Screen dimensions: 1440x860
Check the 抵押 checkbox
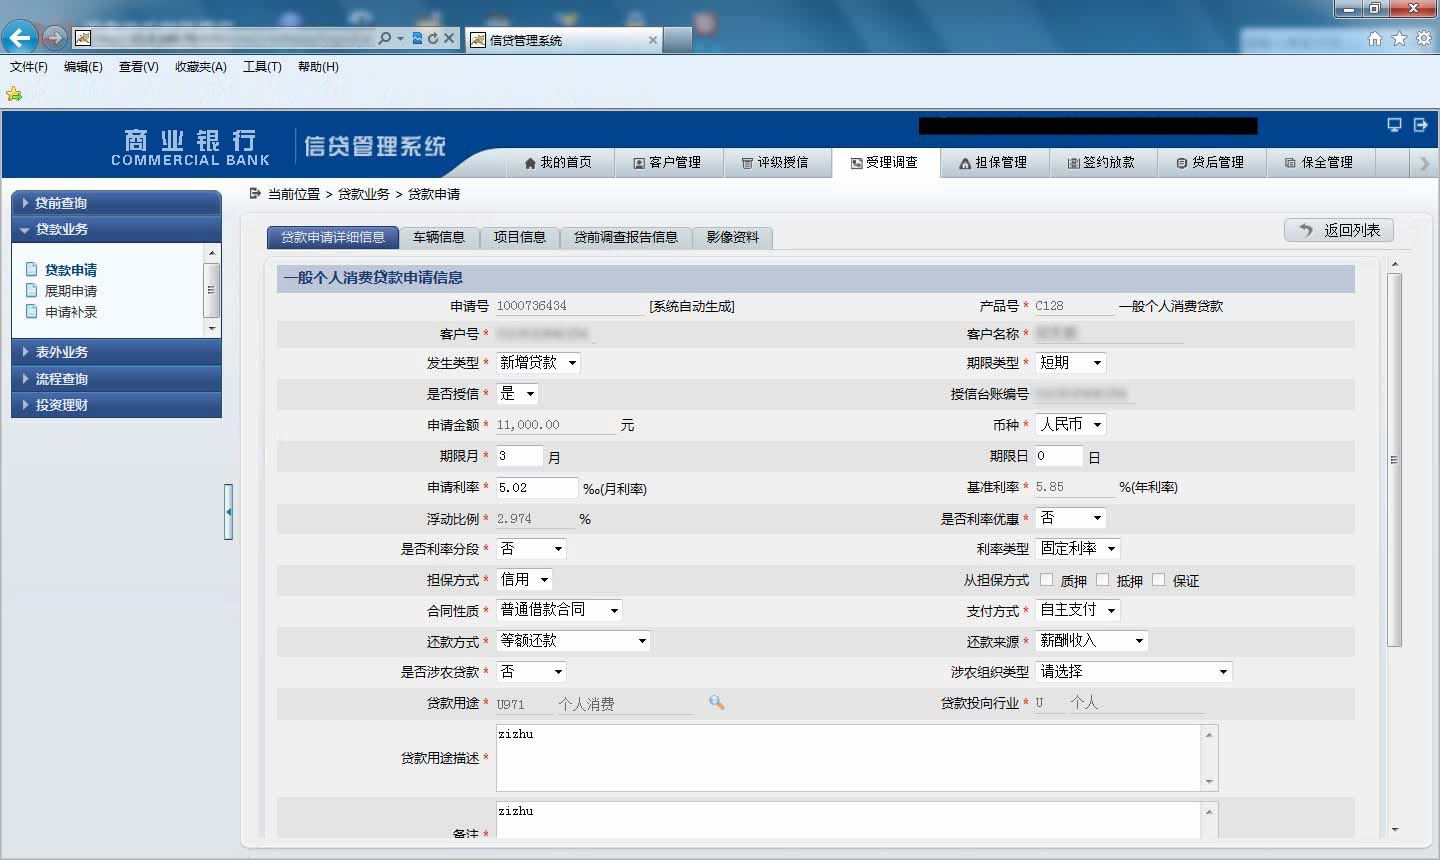coord(1102,579)
